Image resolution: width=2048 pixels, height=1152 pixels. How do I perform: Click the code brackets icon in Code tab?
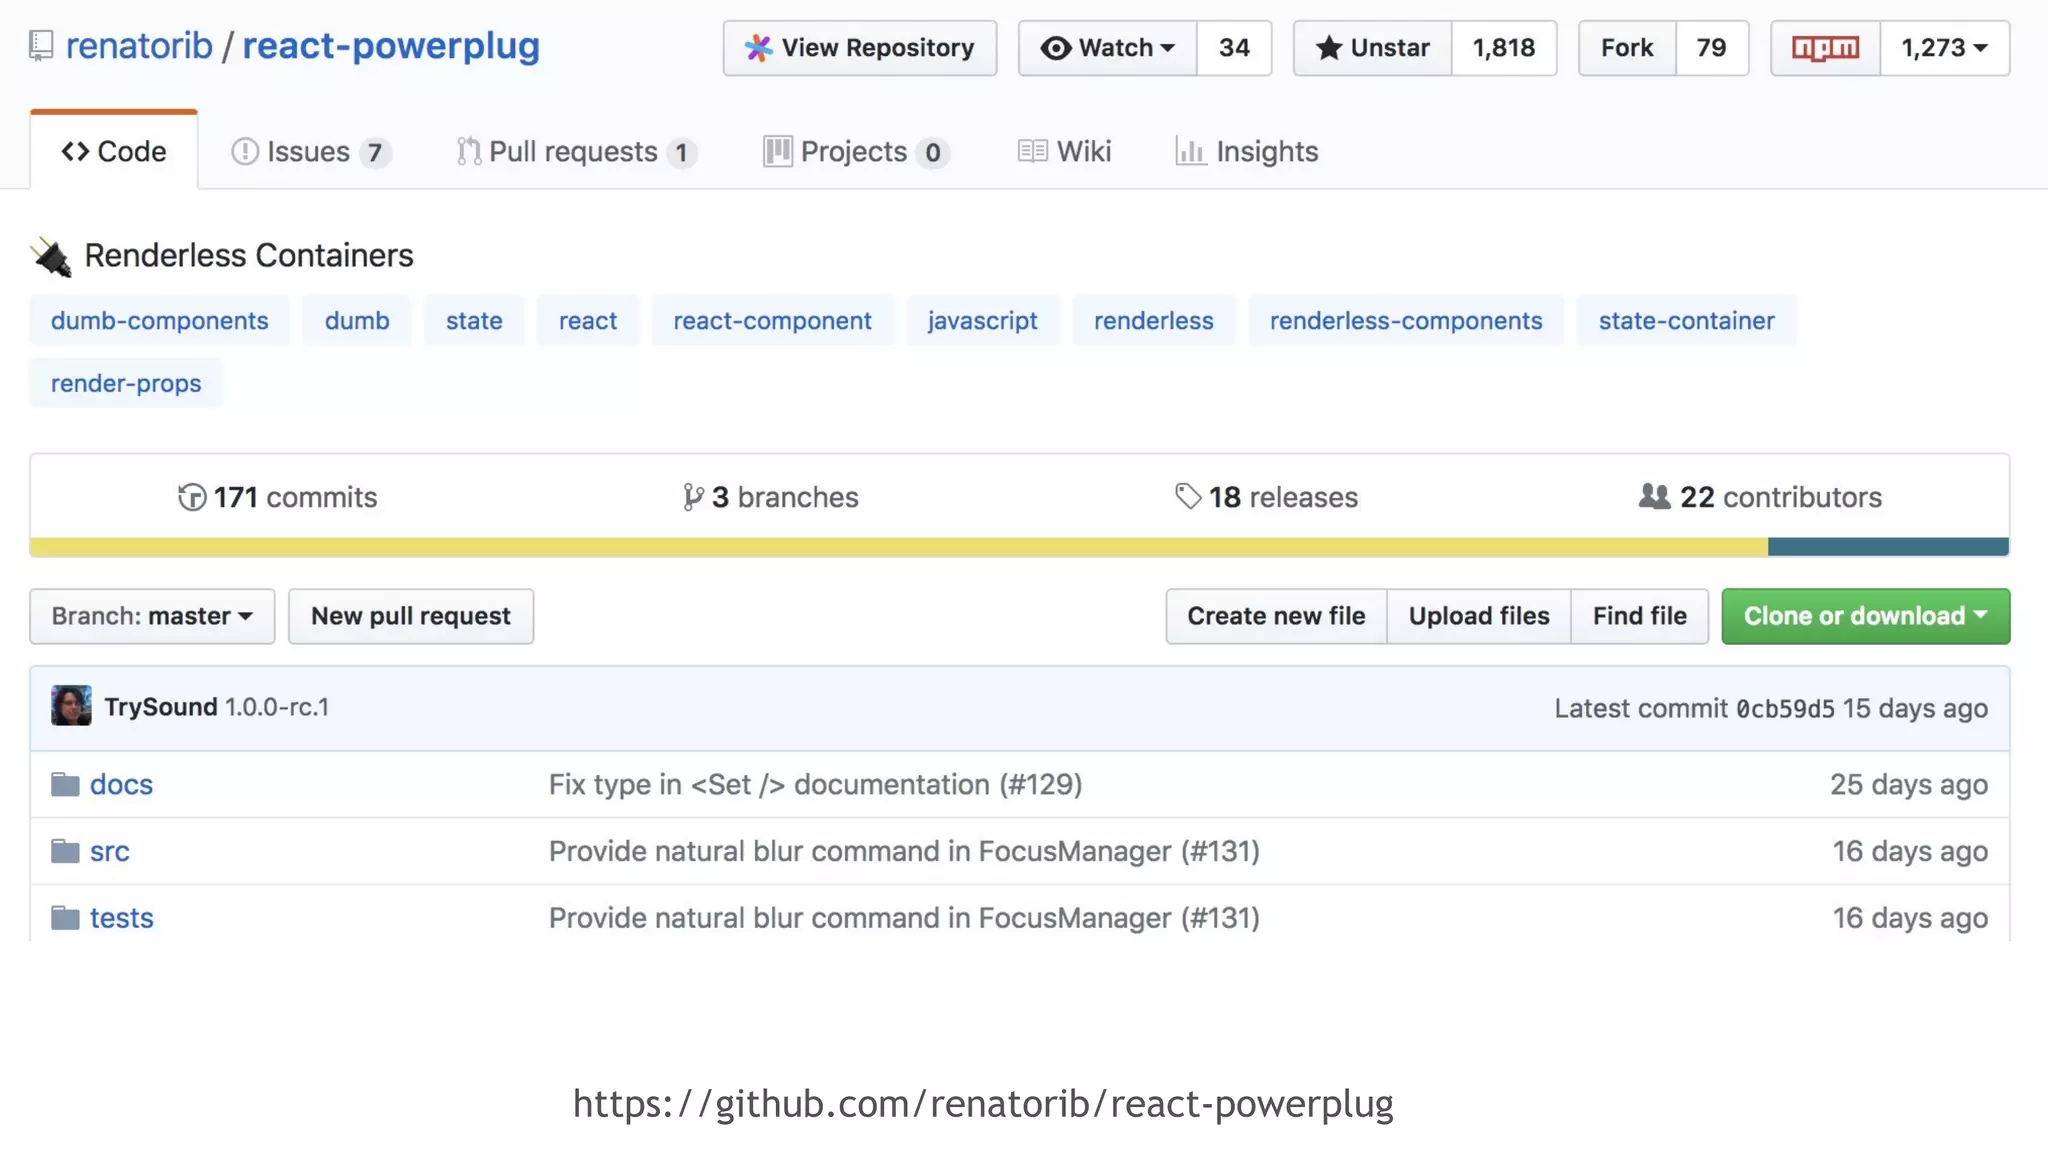[x=75, y=151]
